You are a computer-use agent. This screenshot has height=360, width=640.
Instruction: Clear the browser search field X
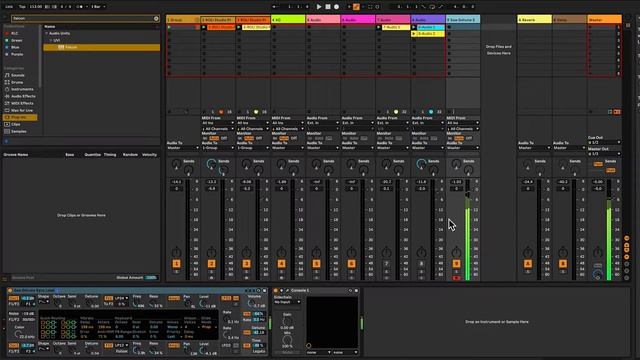156,18
